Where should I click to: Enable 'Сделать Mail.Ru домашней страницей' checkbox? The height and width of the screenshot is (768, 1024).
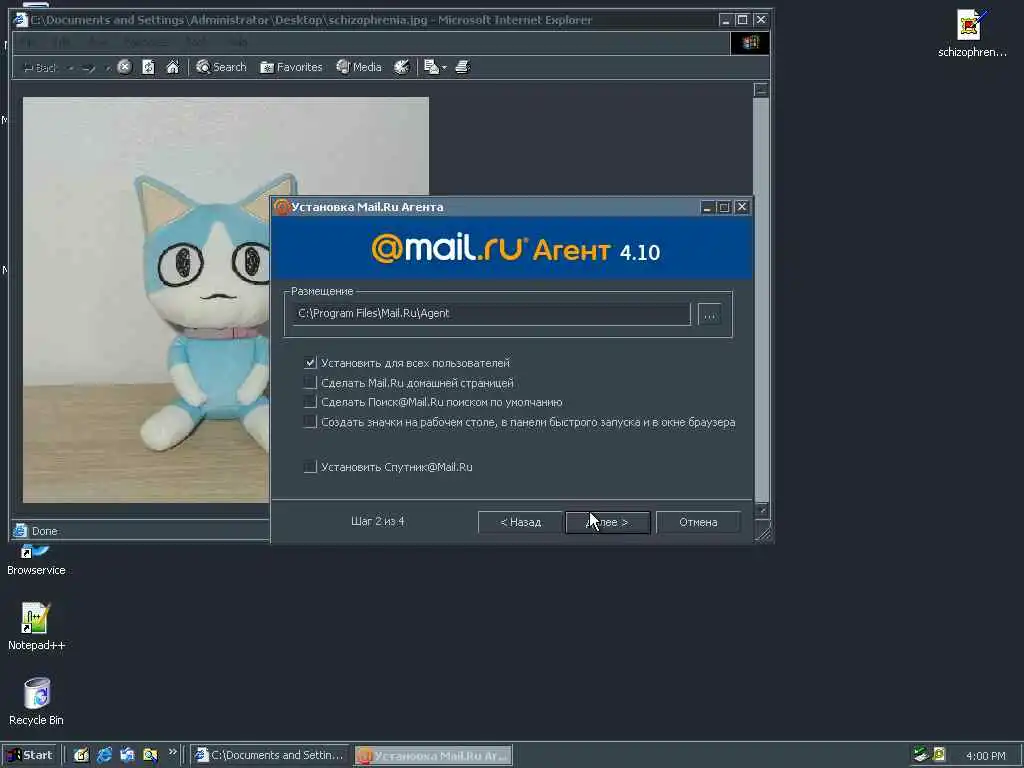310,382
